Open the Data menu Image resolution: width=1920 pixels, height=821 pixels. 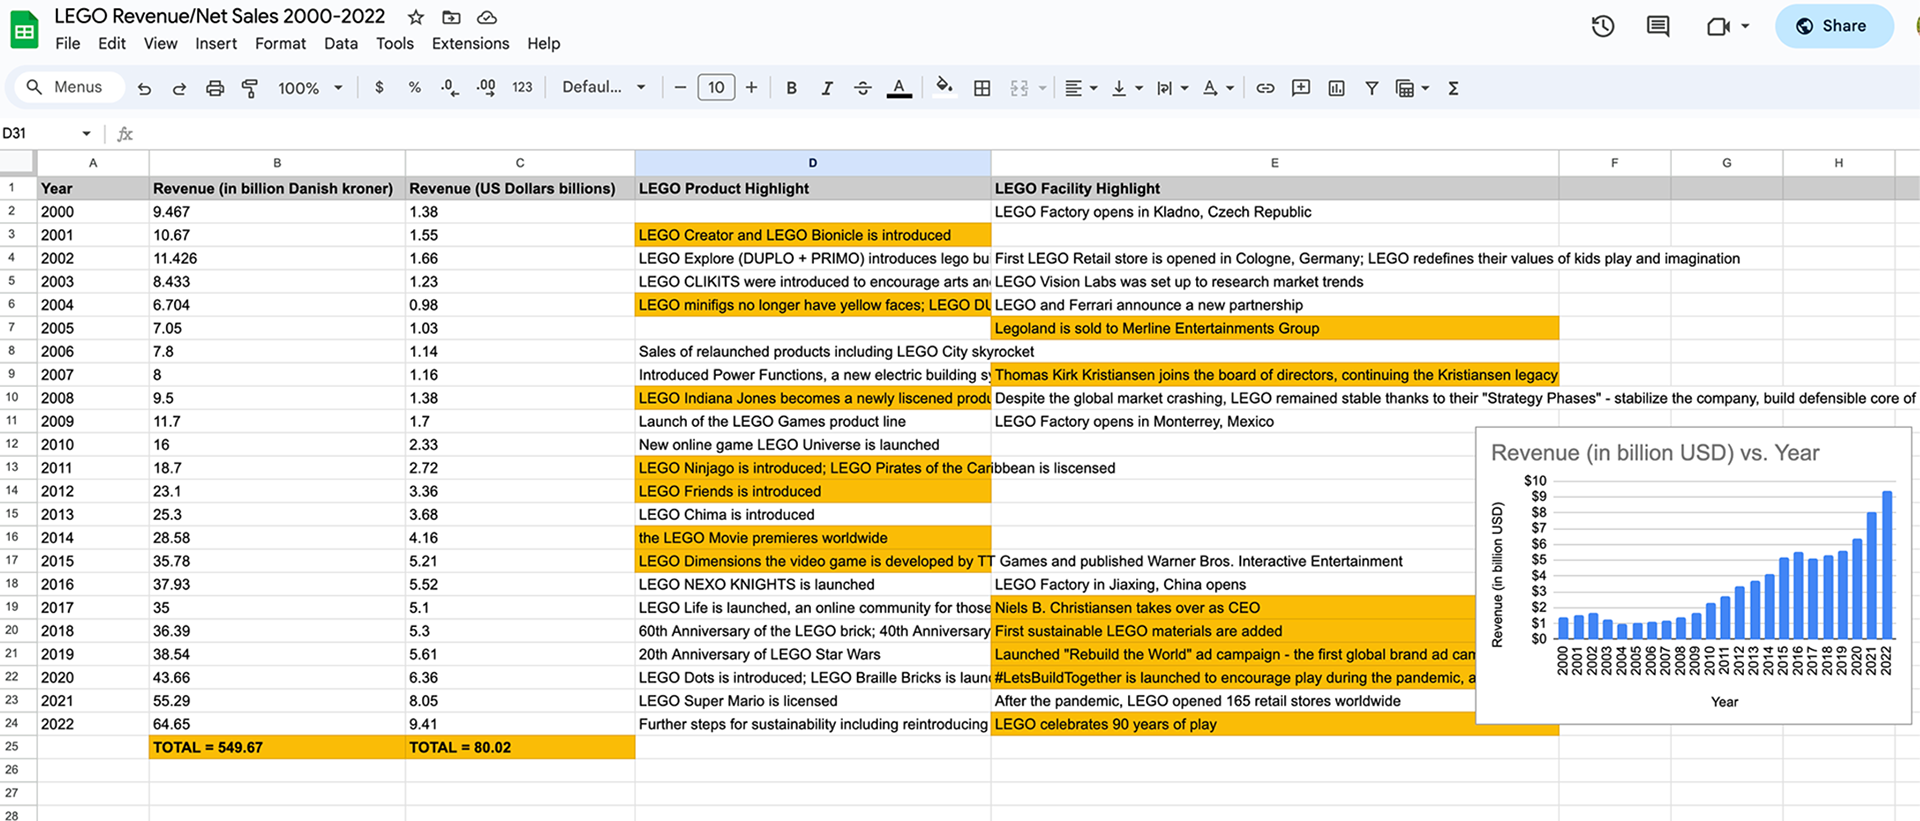(x=341, y=43)
